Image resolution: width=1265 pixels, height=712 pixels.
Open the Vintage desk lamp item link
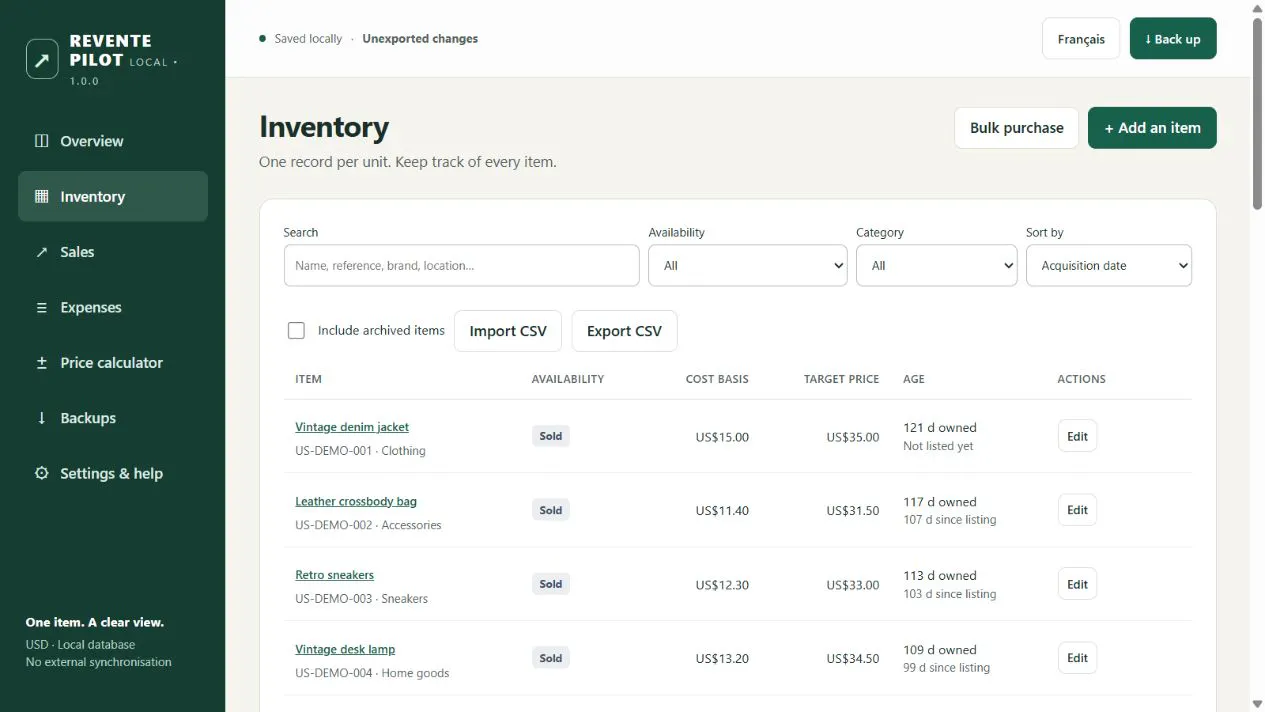[x=345, y=649]
